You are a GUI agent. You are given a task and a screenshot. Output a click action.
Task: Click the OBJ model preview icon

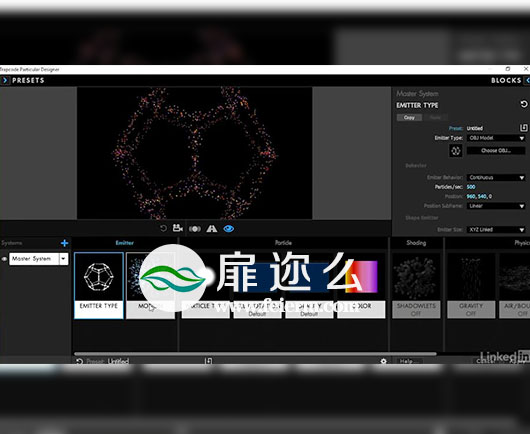click(x=455, y=151)
